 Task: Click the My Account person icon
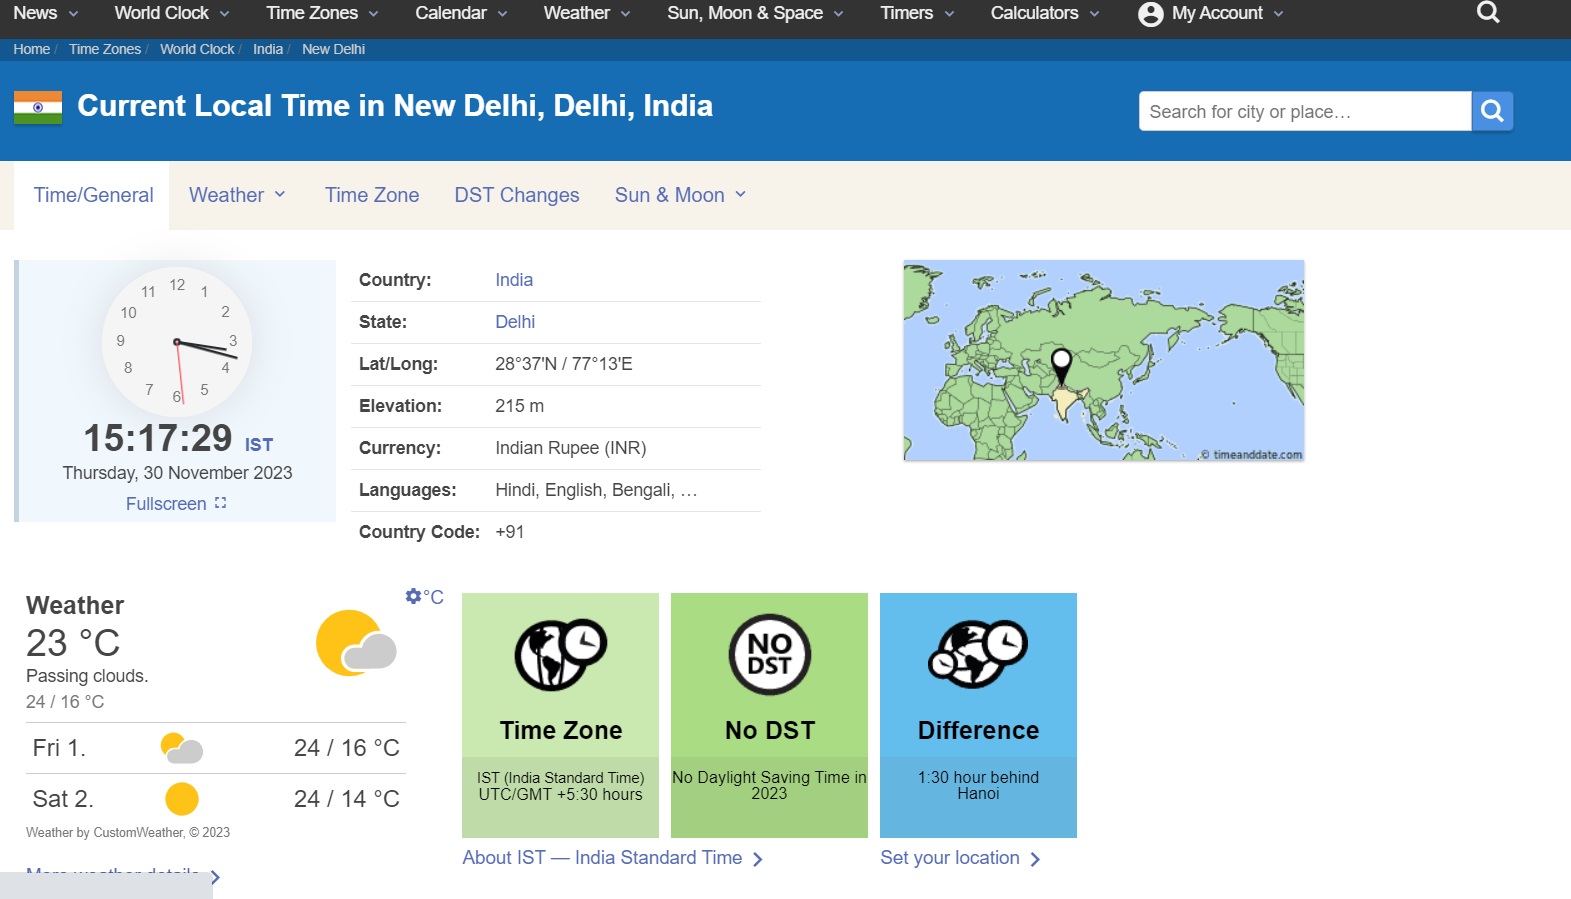(1150, 14)
